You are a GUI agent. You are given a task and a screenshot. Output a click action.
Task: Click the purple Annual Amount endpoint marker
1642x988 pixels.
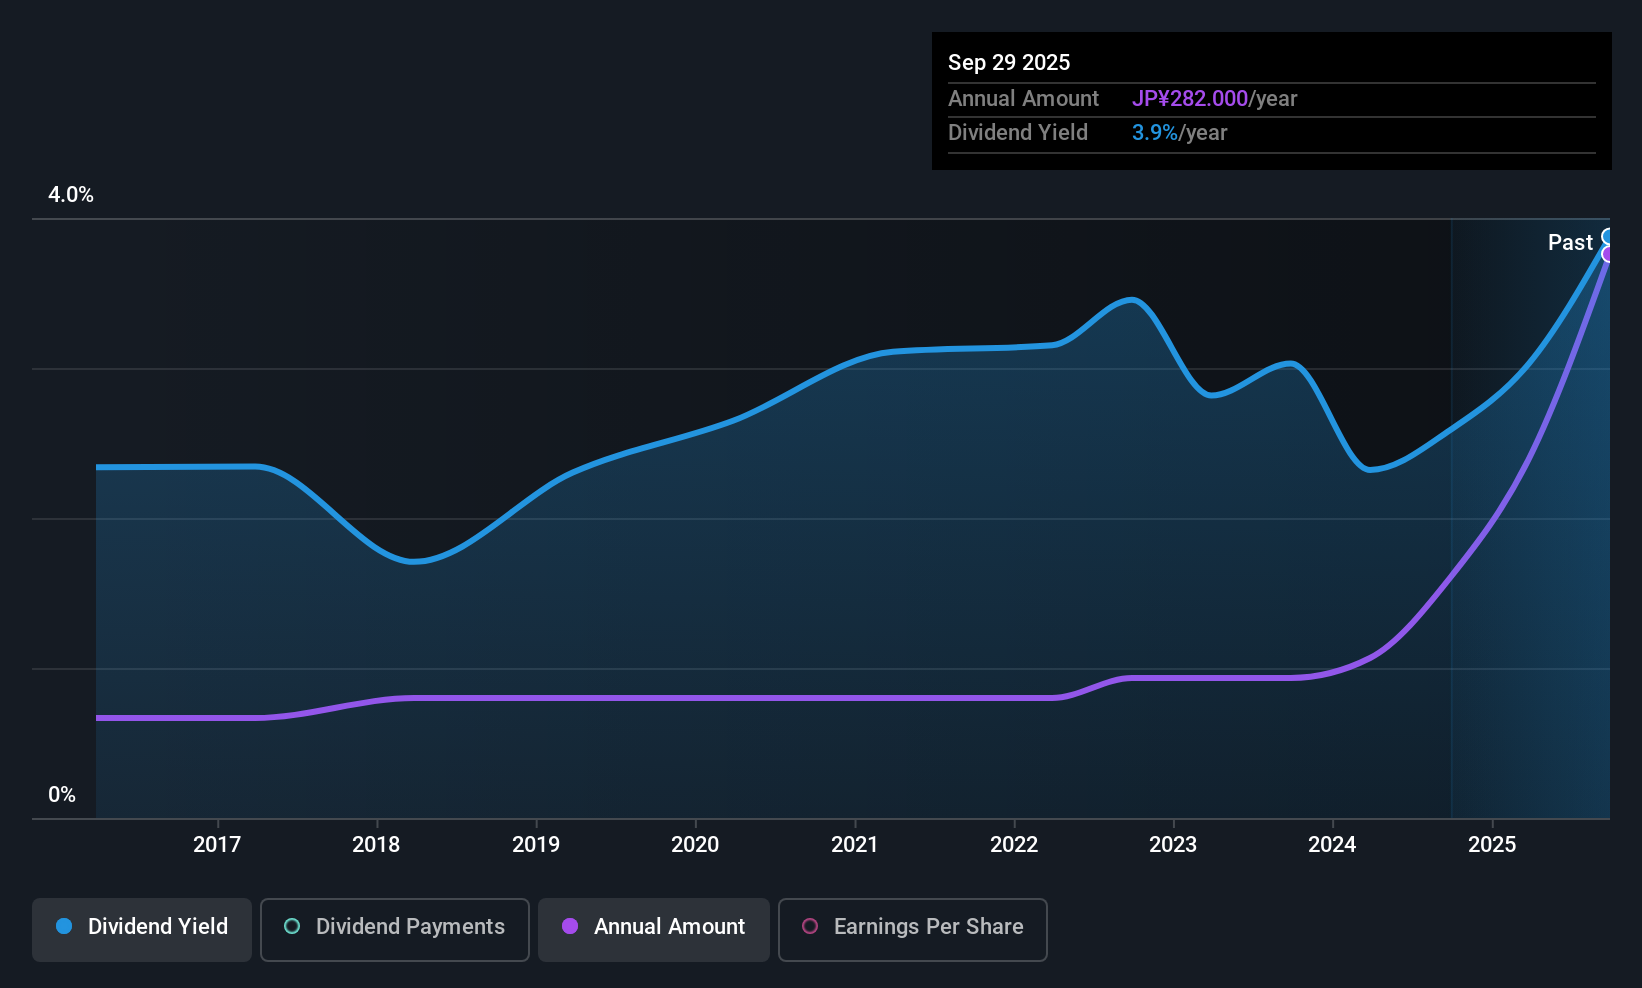pos(1608,254)
